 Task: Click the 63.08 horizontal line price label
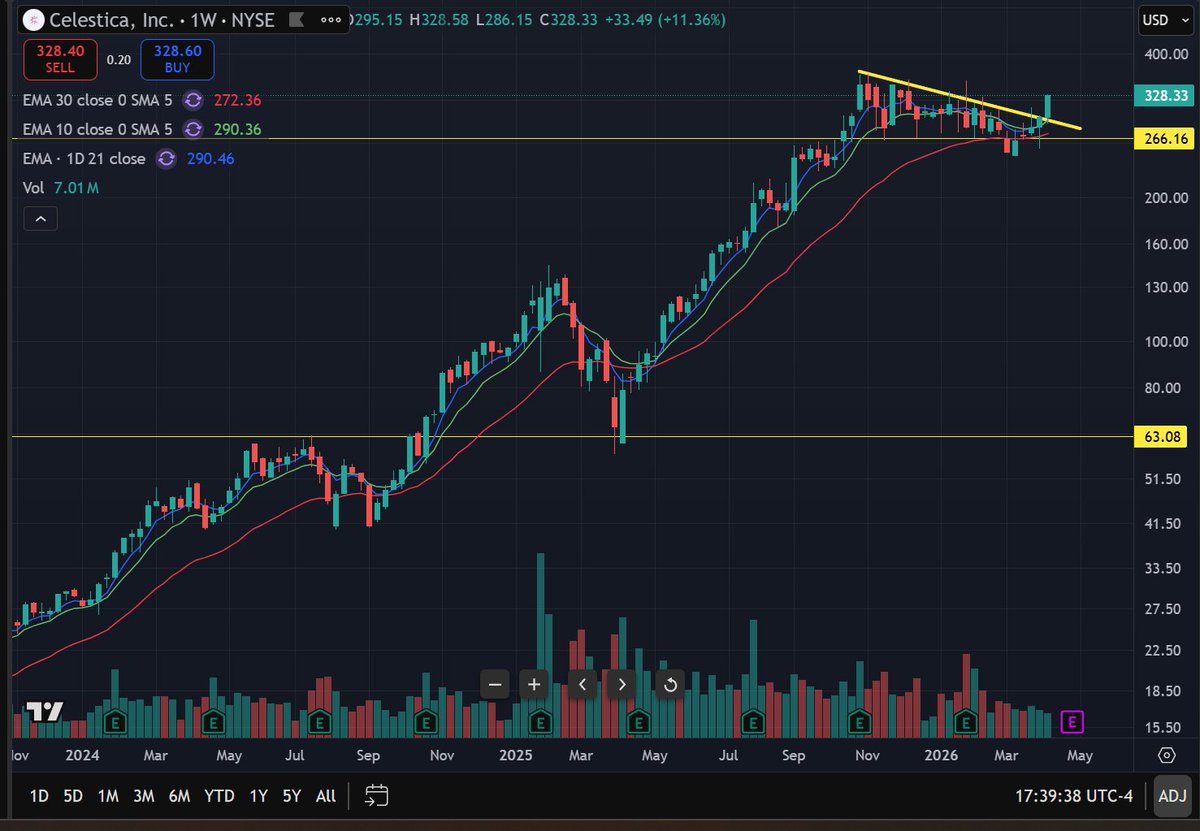[x=1160, y=437]
